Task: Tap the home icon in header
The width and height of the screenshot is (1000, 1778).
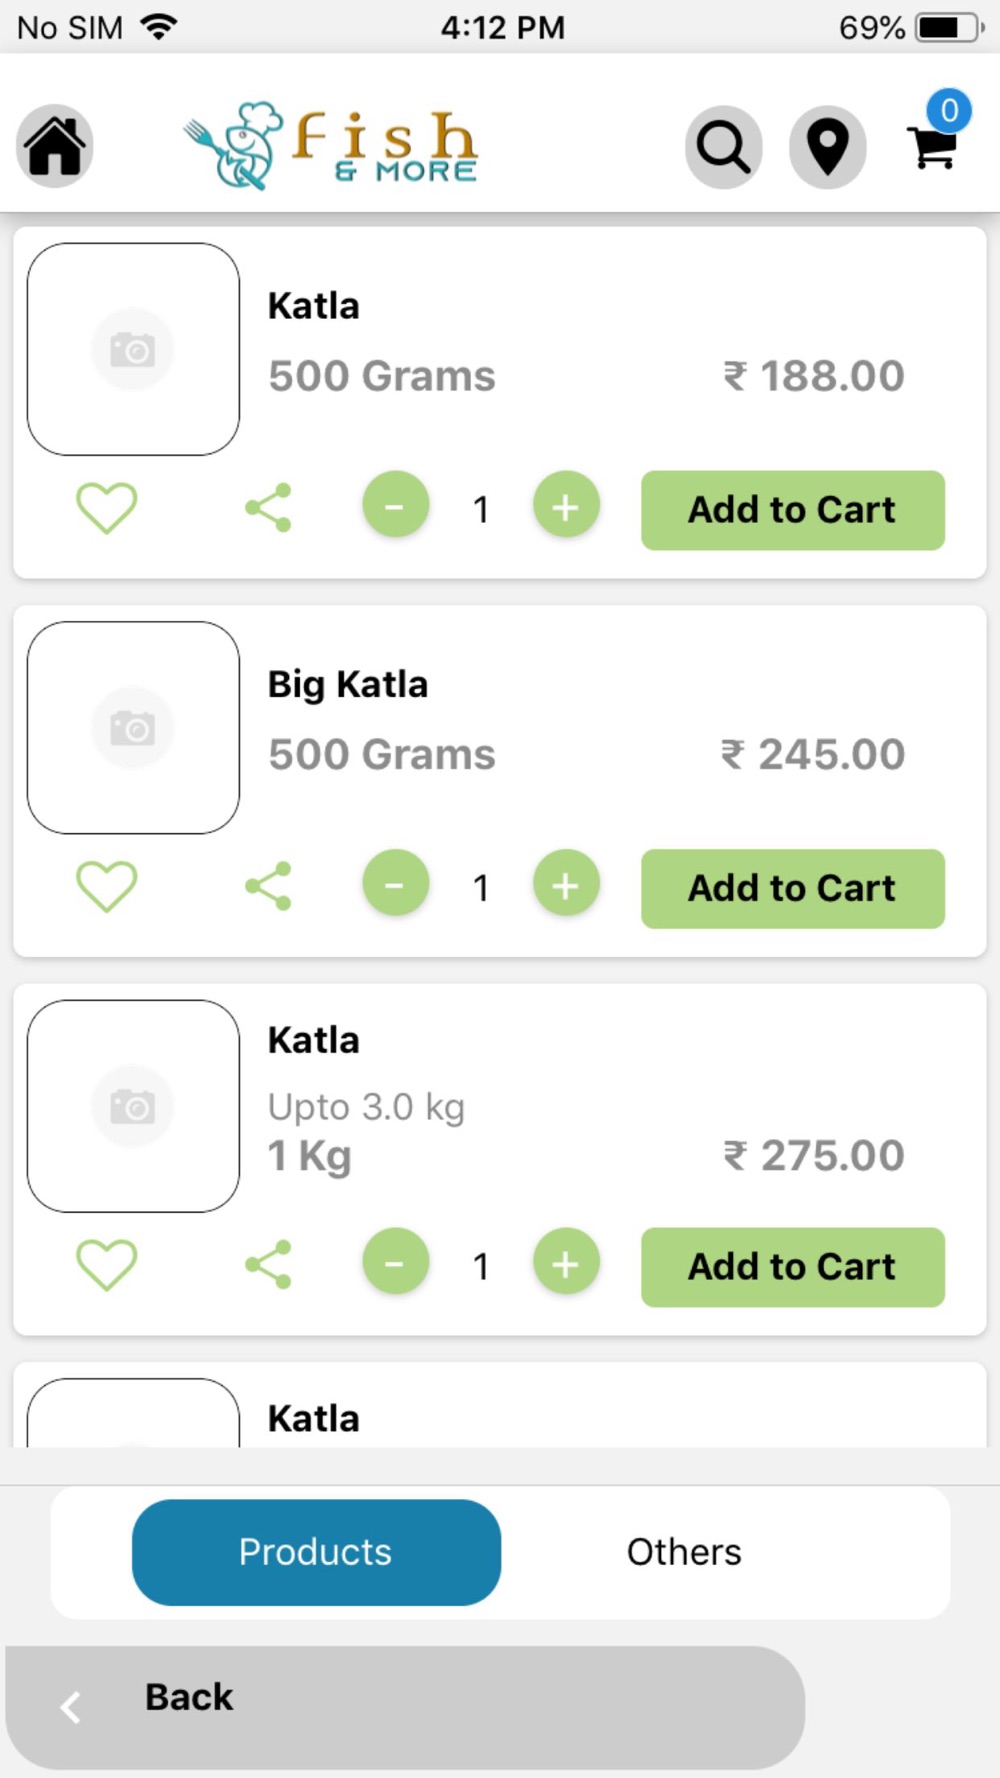Action: 55,146
